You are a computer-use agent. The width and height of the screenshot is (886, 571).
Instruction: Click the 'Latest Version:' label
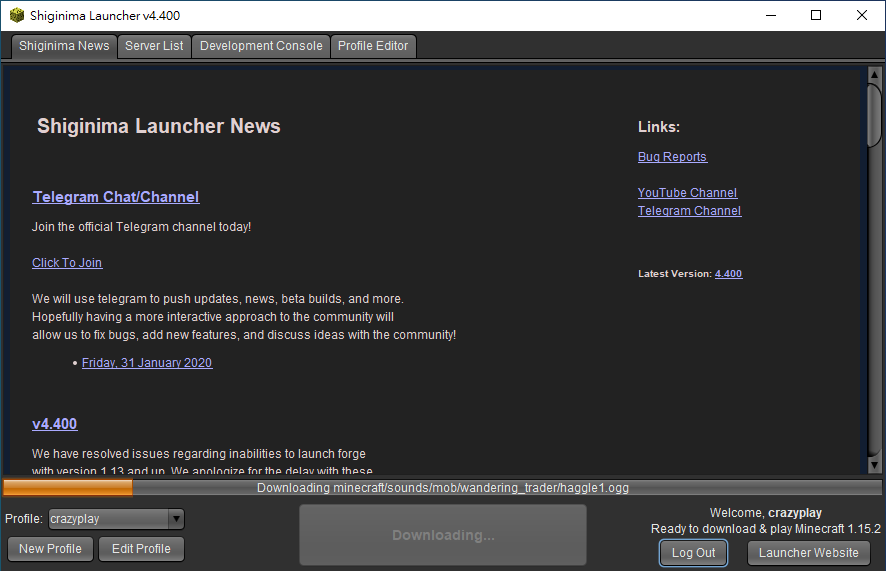[675, 273]
